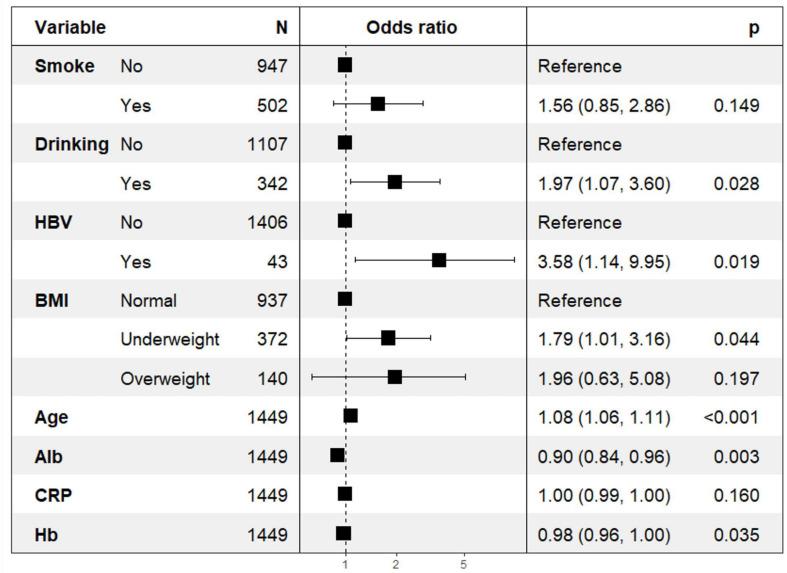787x573 pixels.
Task: Click the BMI Normal Reference text
Action: (x=579, y=300)
